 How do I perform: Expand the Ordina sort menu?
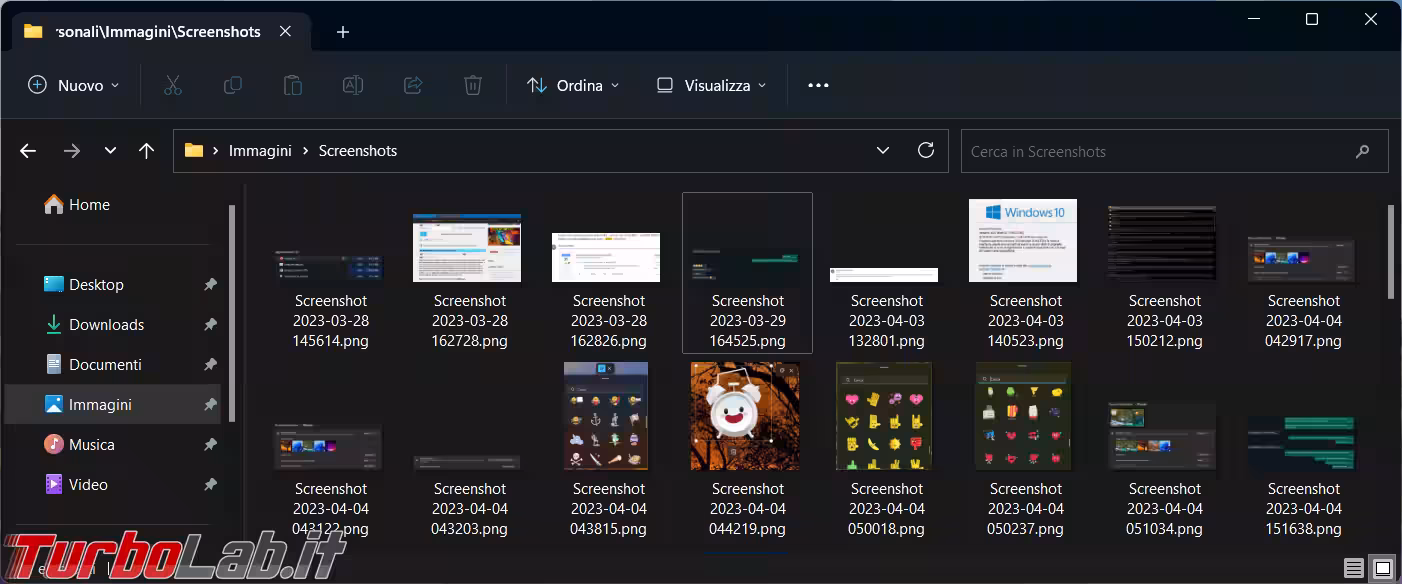[x=573, y=86]
